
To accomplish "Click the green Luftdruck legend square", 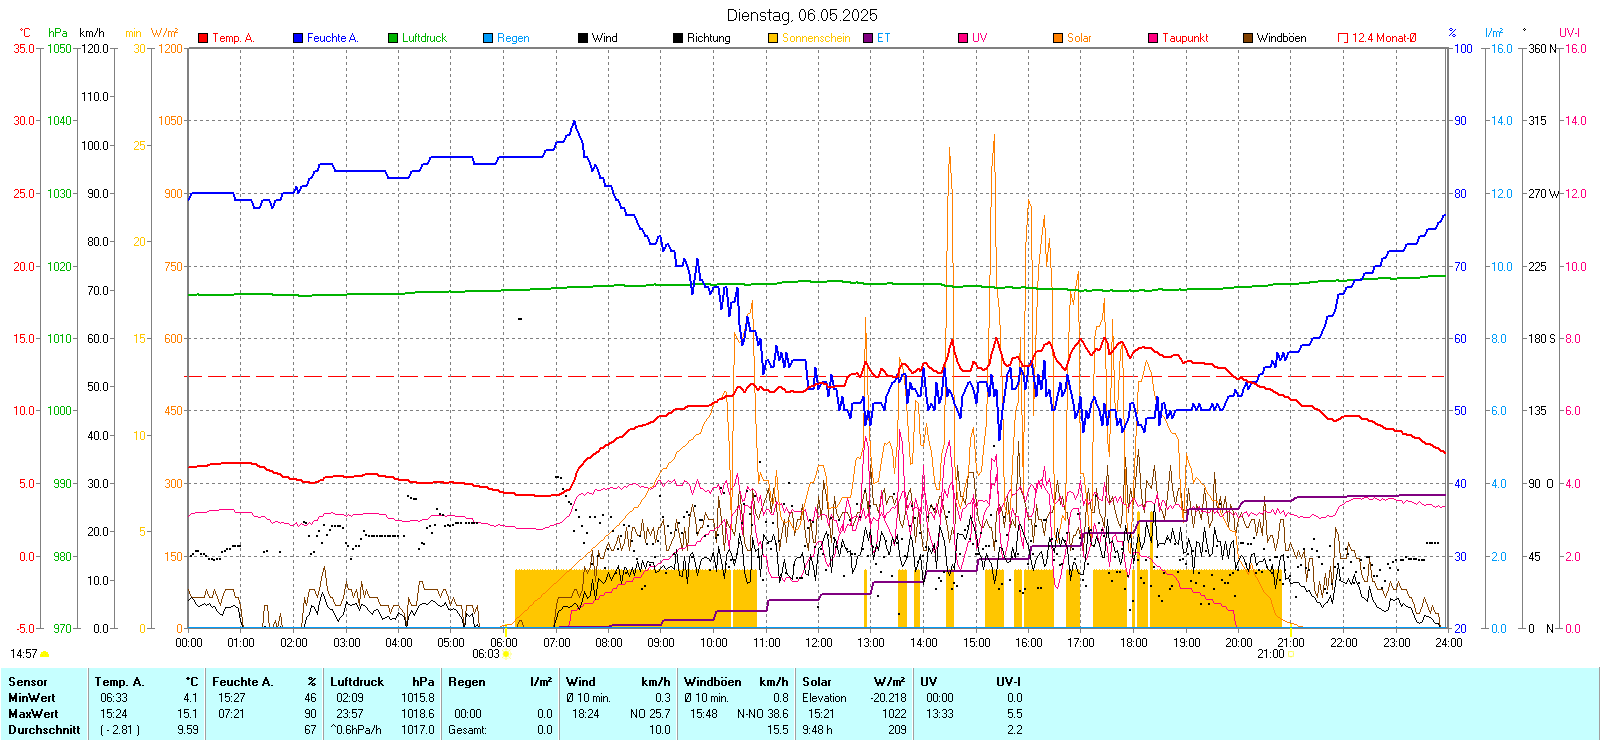I will coord(393,38).
